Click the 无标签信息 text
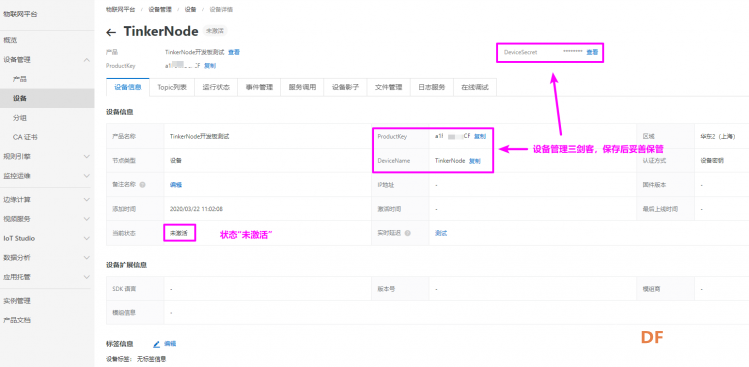749x367 pixels. [151, 359]
